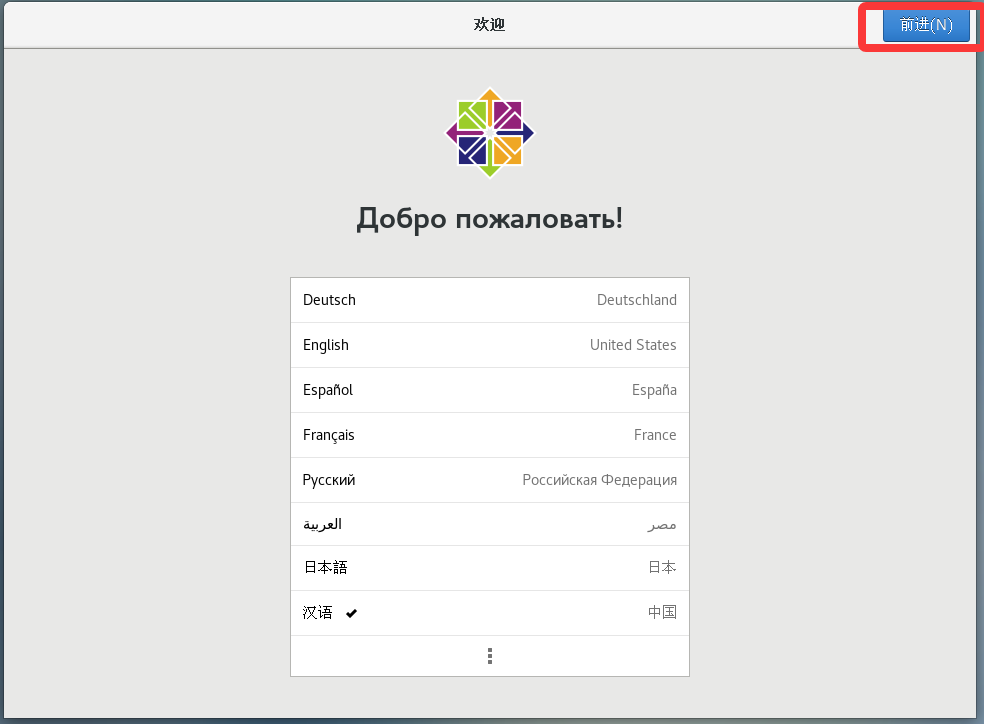Image resolution: width=984 pixels, height=724 pixels.
Task: Select 汉语 language row
Action: click(489, 613)
